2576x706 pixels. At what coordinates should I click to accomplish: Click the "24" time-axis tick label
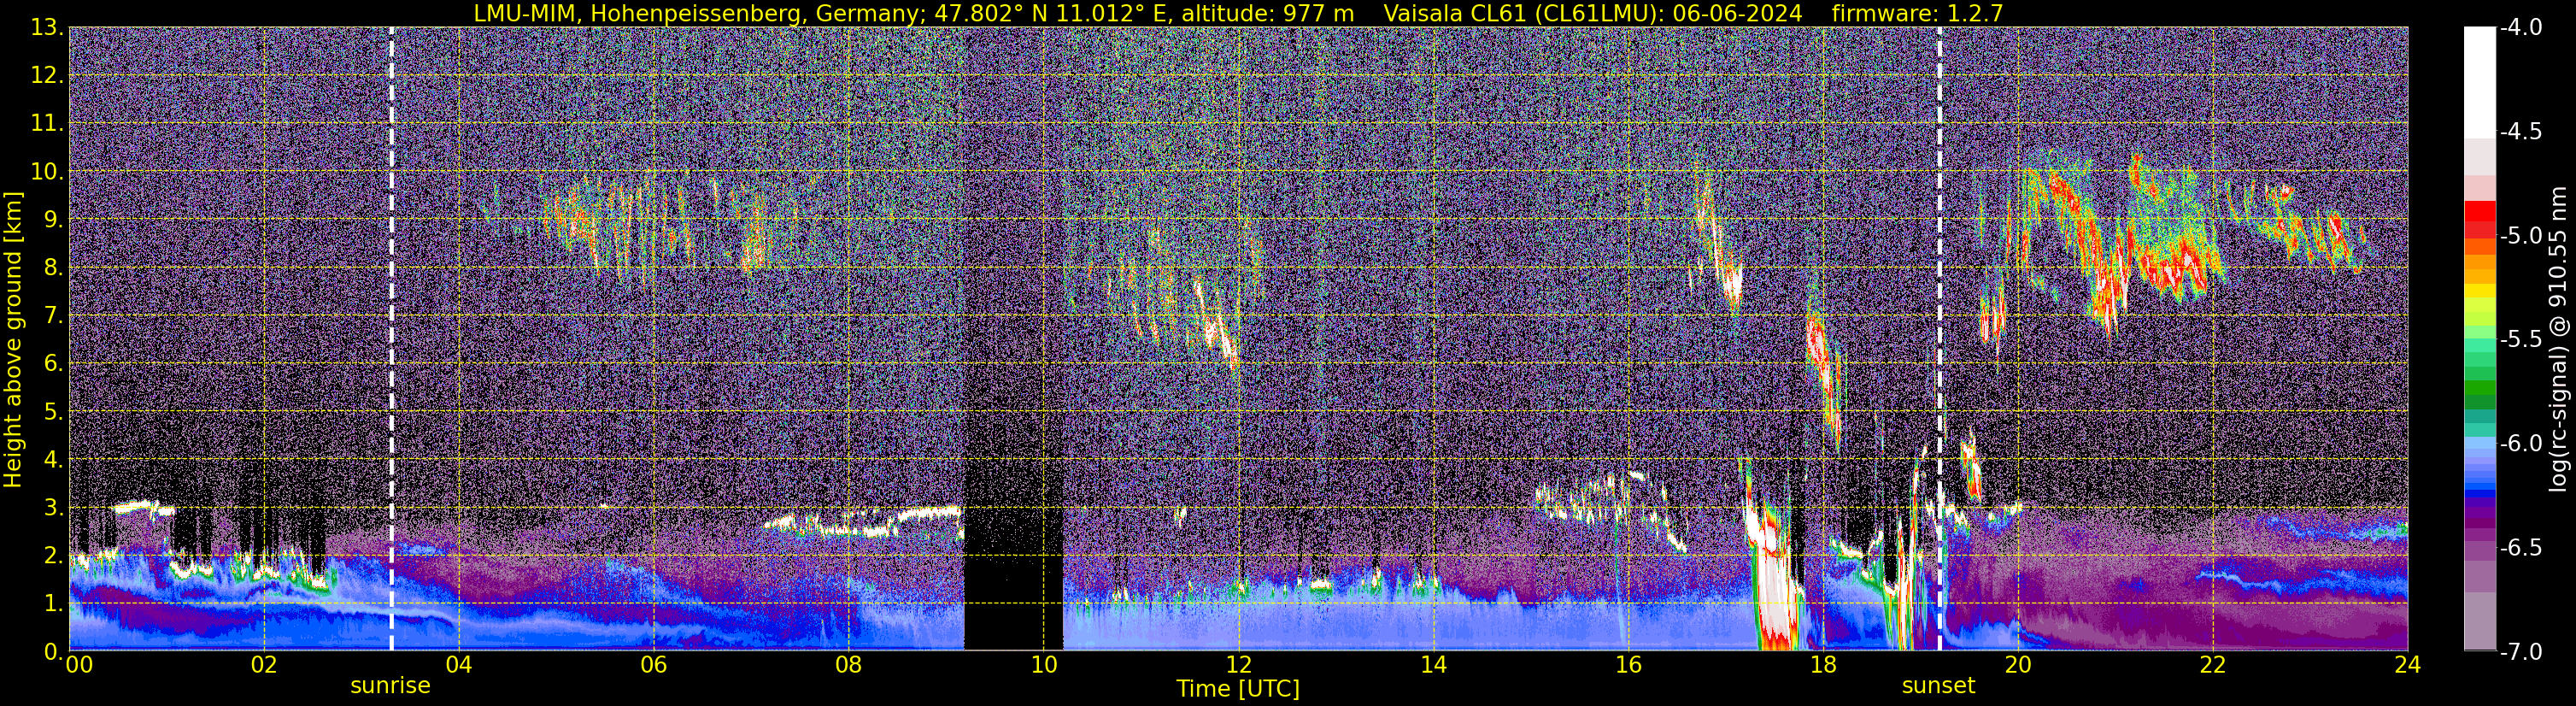(x=2408, y=665)
